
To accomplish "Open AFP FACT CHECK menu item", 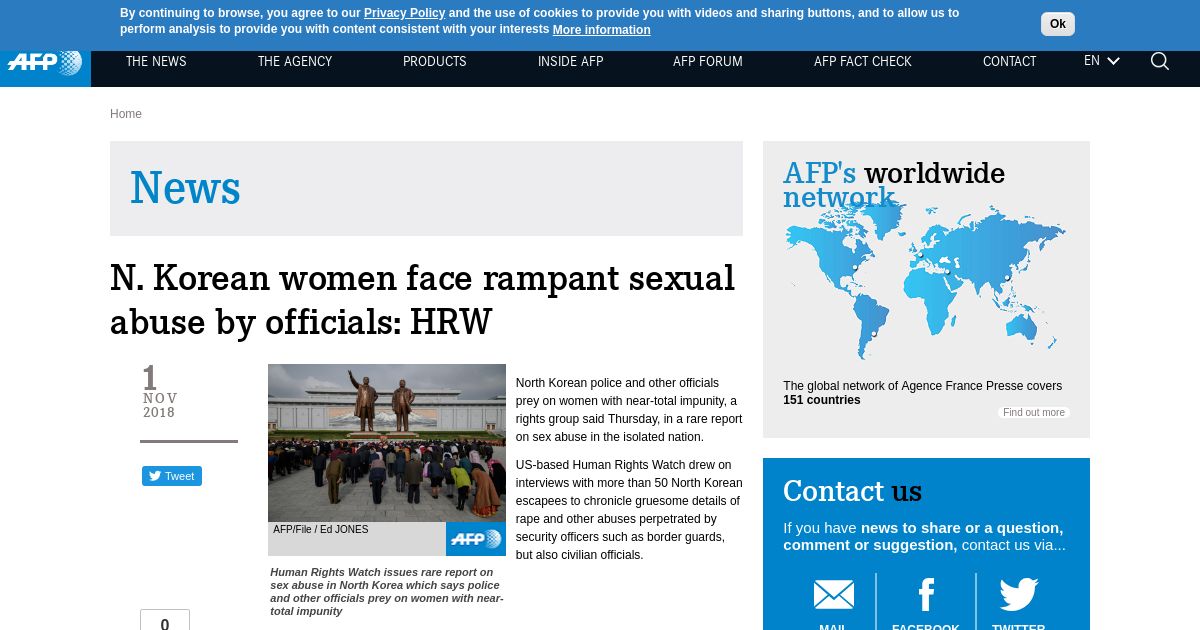I will (863, 62).
